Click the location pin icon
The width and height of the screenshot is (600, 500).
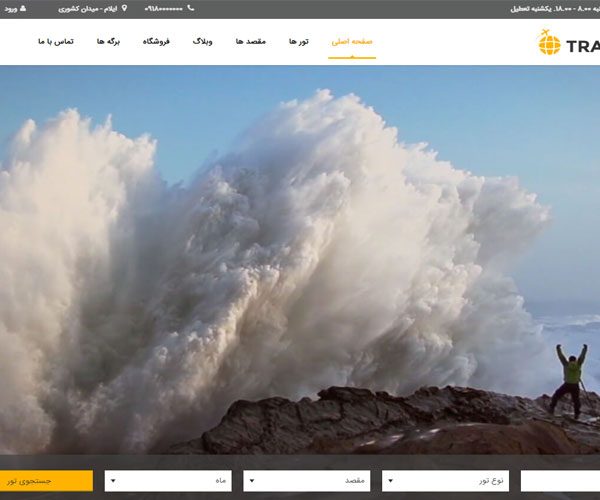(x=125, y=8)
